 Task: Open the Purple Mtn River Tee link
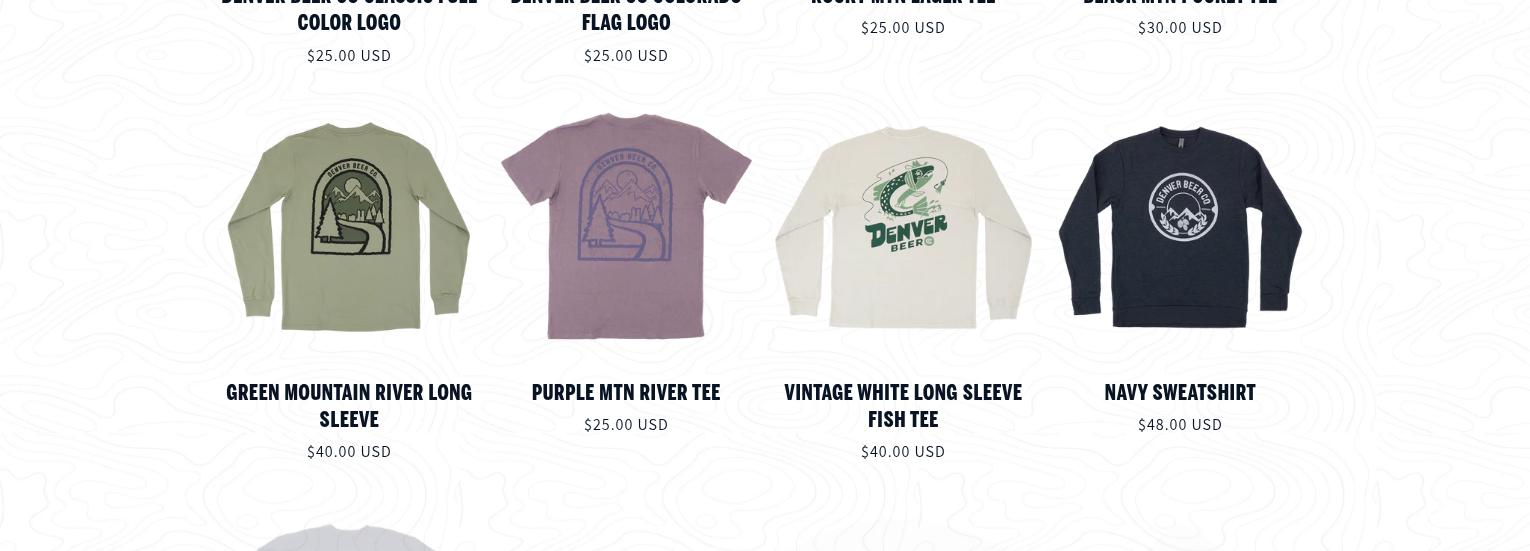(x=626, y=392)
